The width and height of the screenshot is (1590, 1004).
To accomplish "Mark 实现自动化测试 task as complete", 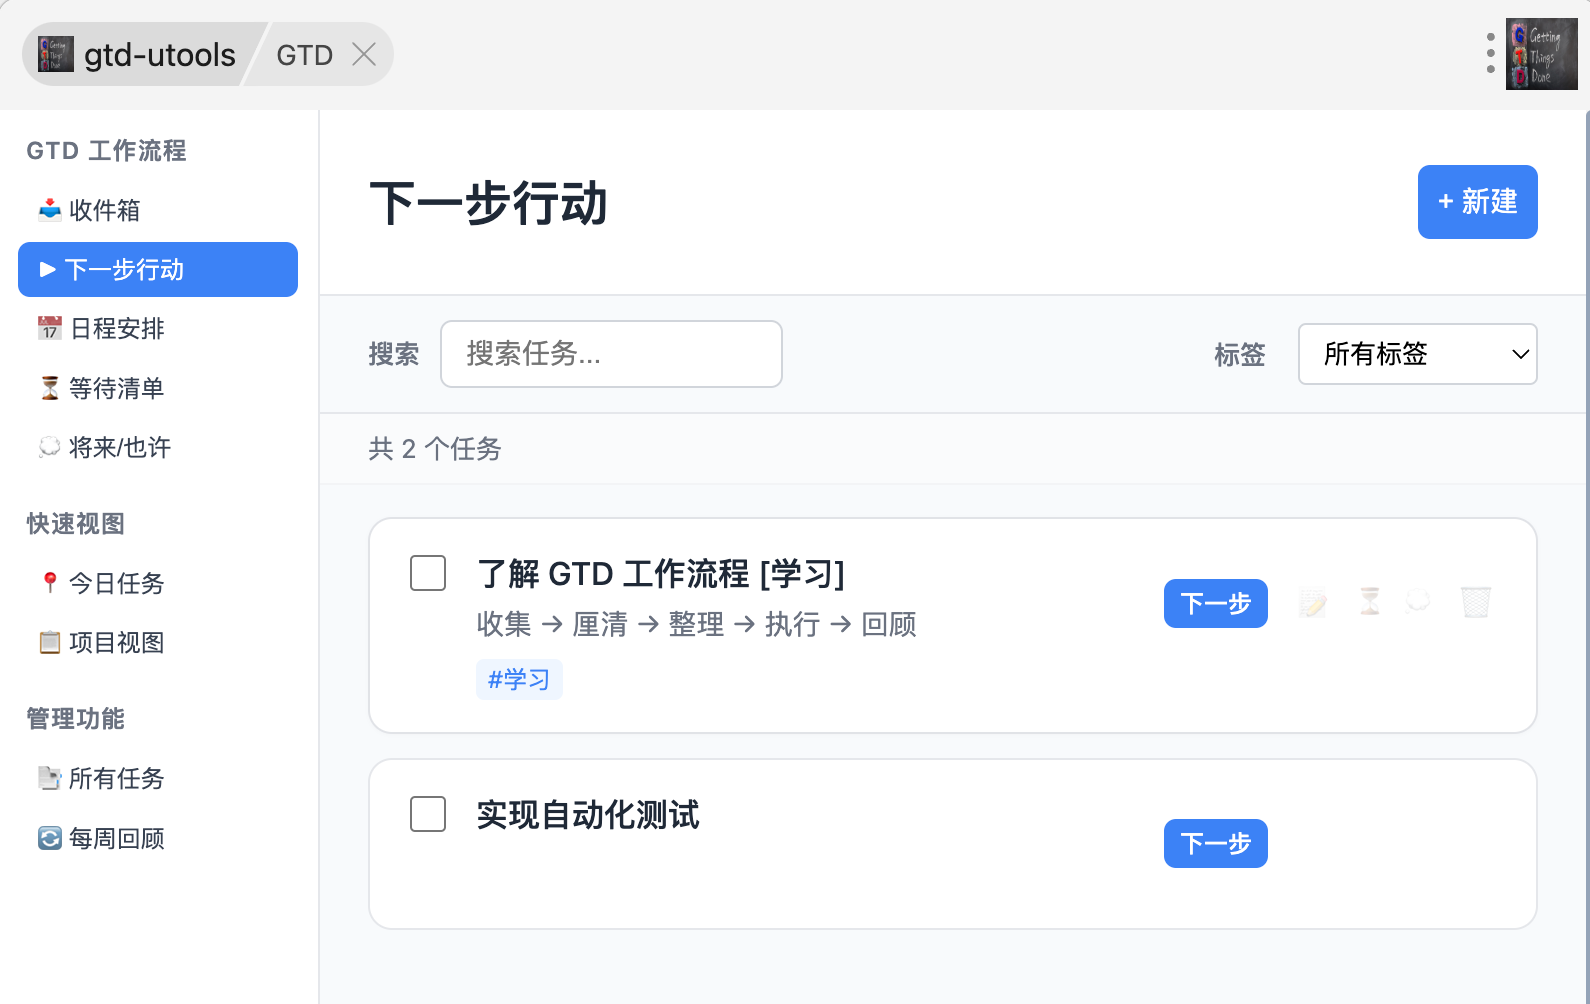I will [x=428, y=814].
